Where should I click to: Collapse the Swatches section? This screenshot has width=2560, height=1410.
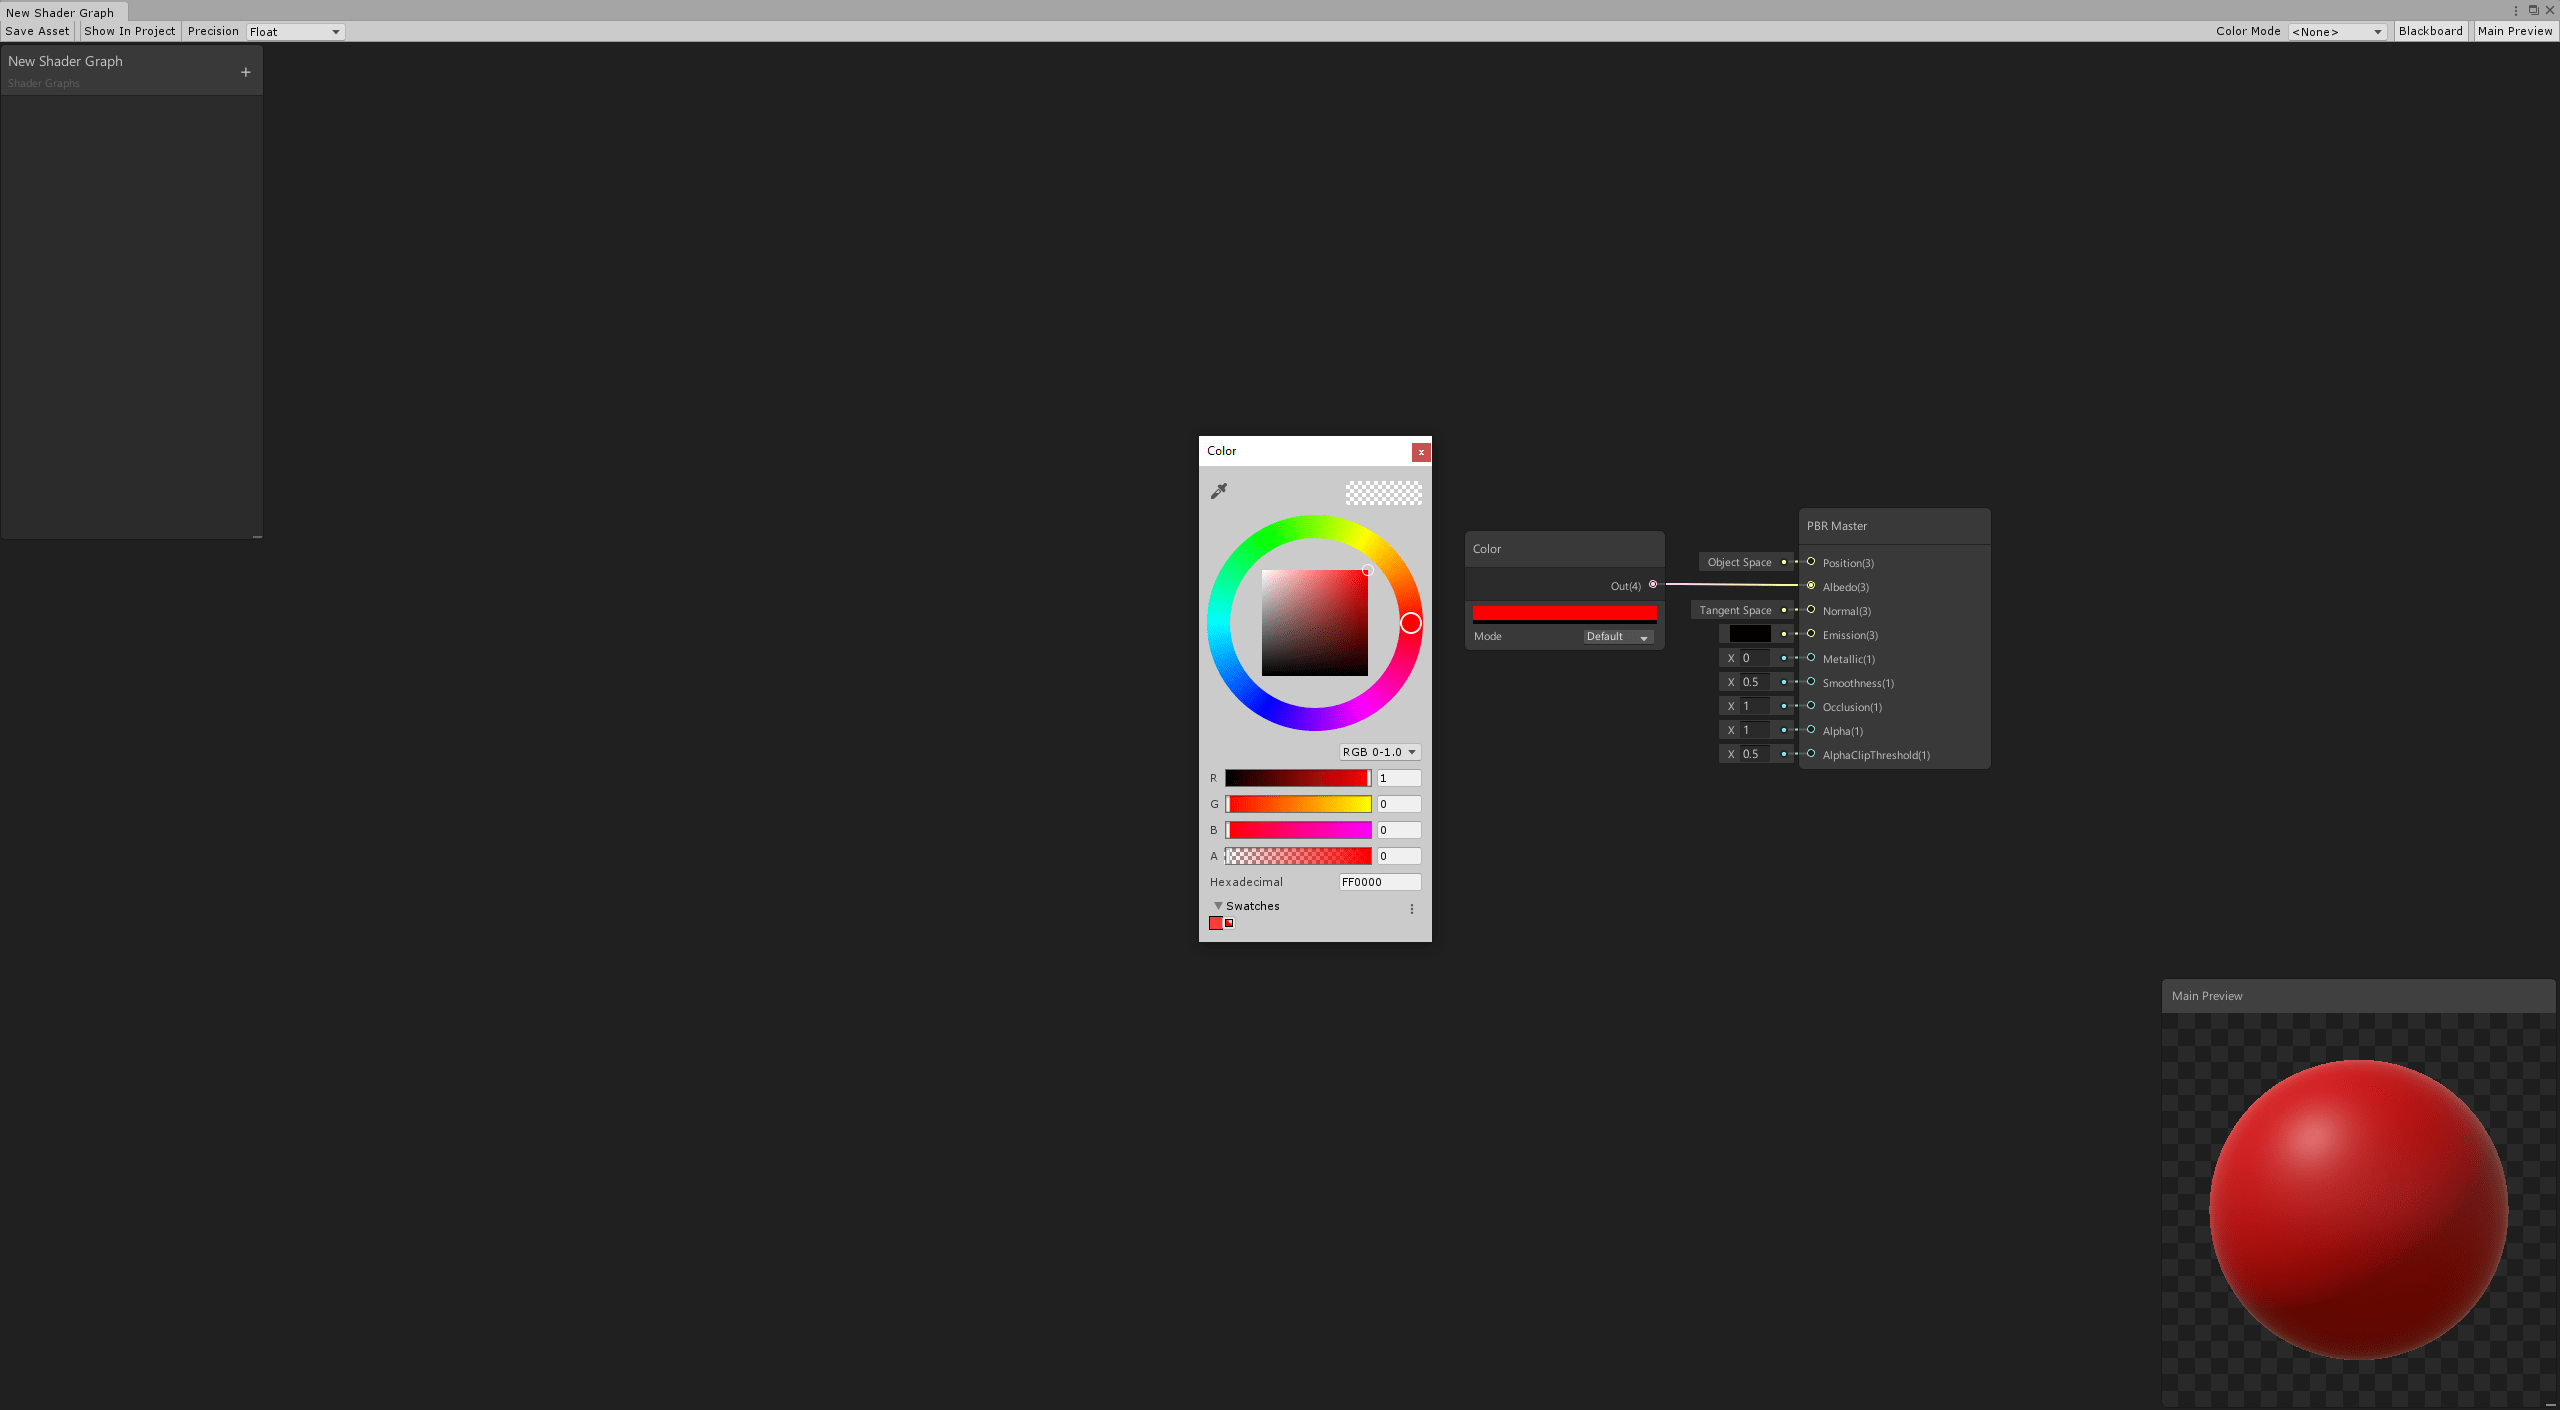tap(1218, 906)
